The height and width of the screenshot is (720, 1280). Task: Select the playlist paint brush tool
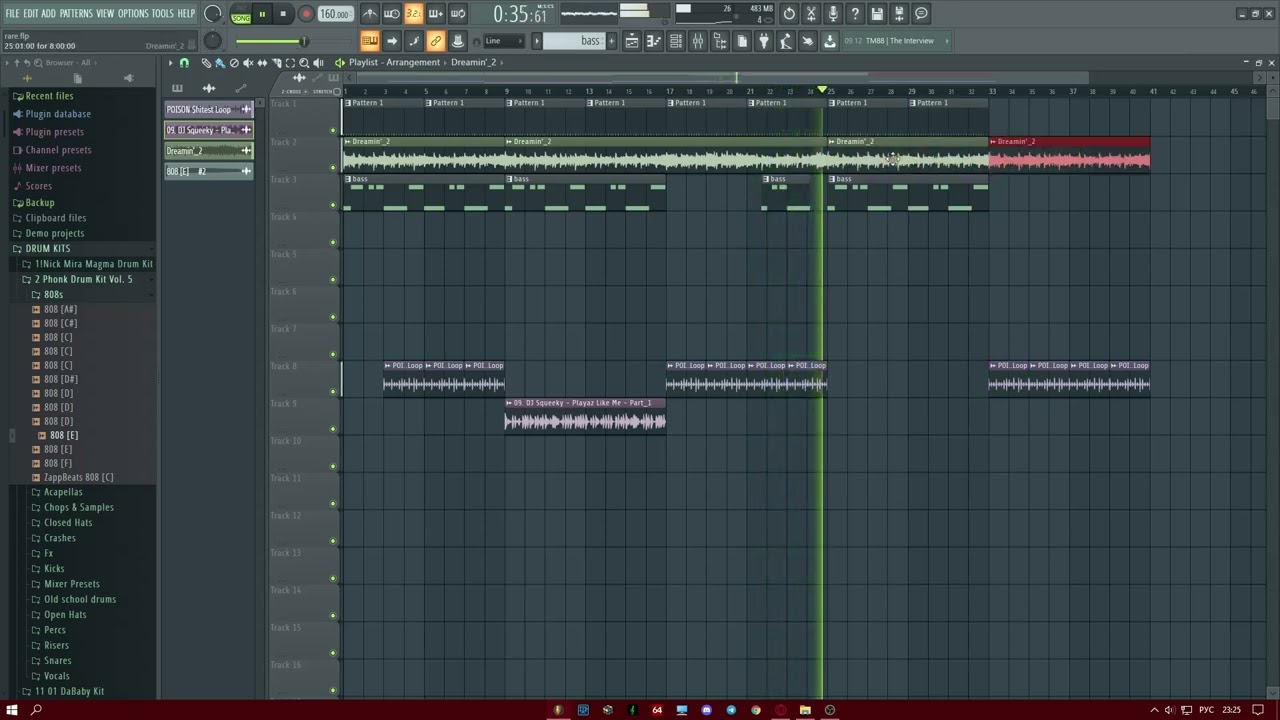pyautogui.click(x=220, y=63)
